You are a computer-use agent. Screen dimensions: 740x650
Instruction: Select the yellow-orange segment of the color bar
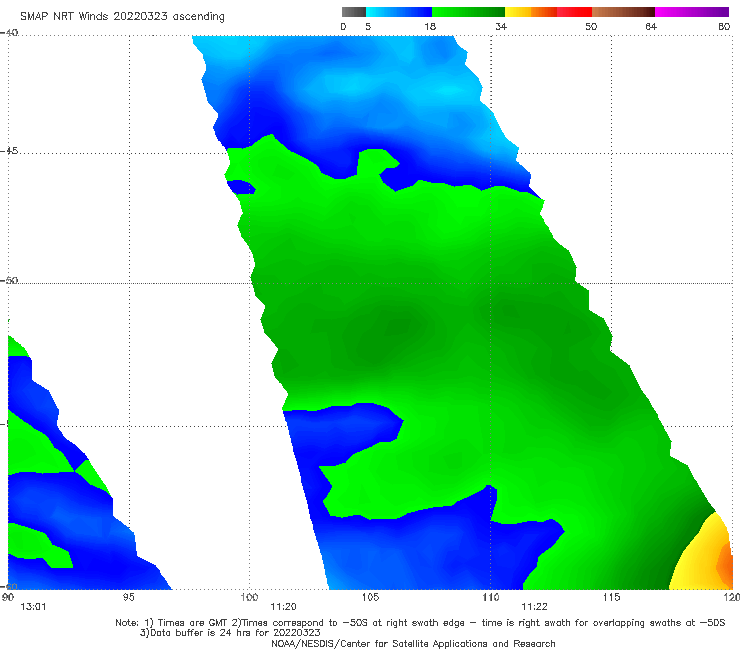click(531, 12)
